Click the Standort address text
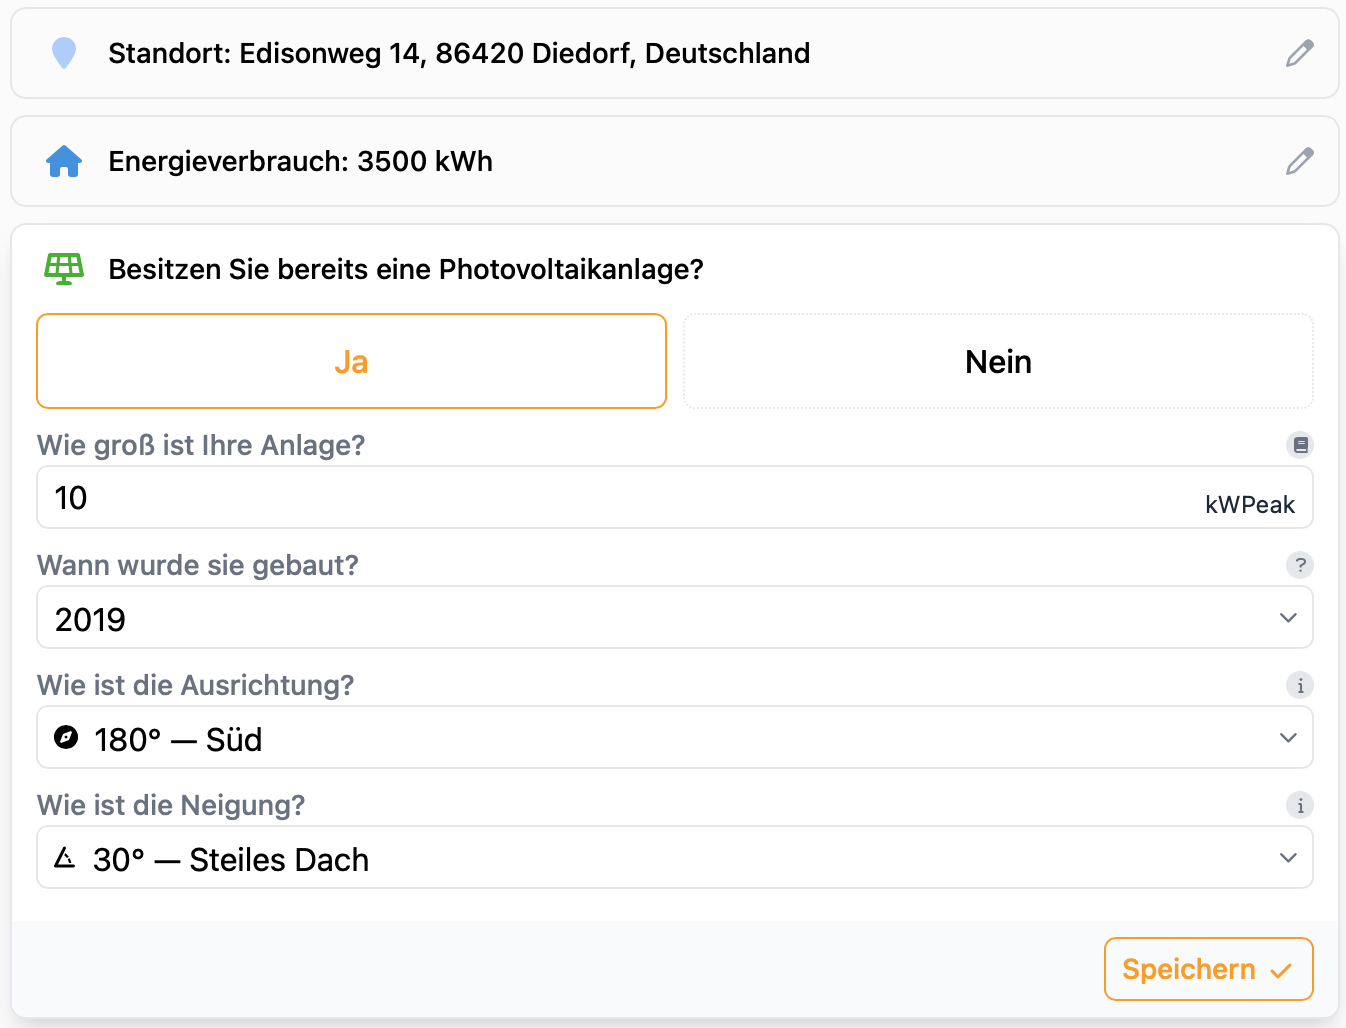Image resolution: width=1346 pixels, height=1028 pixels. click(x=459, y=53)
